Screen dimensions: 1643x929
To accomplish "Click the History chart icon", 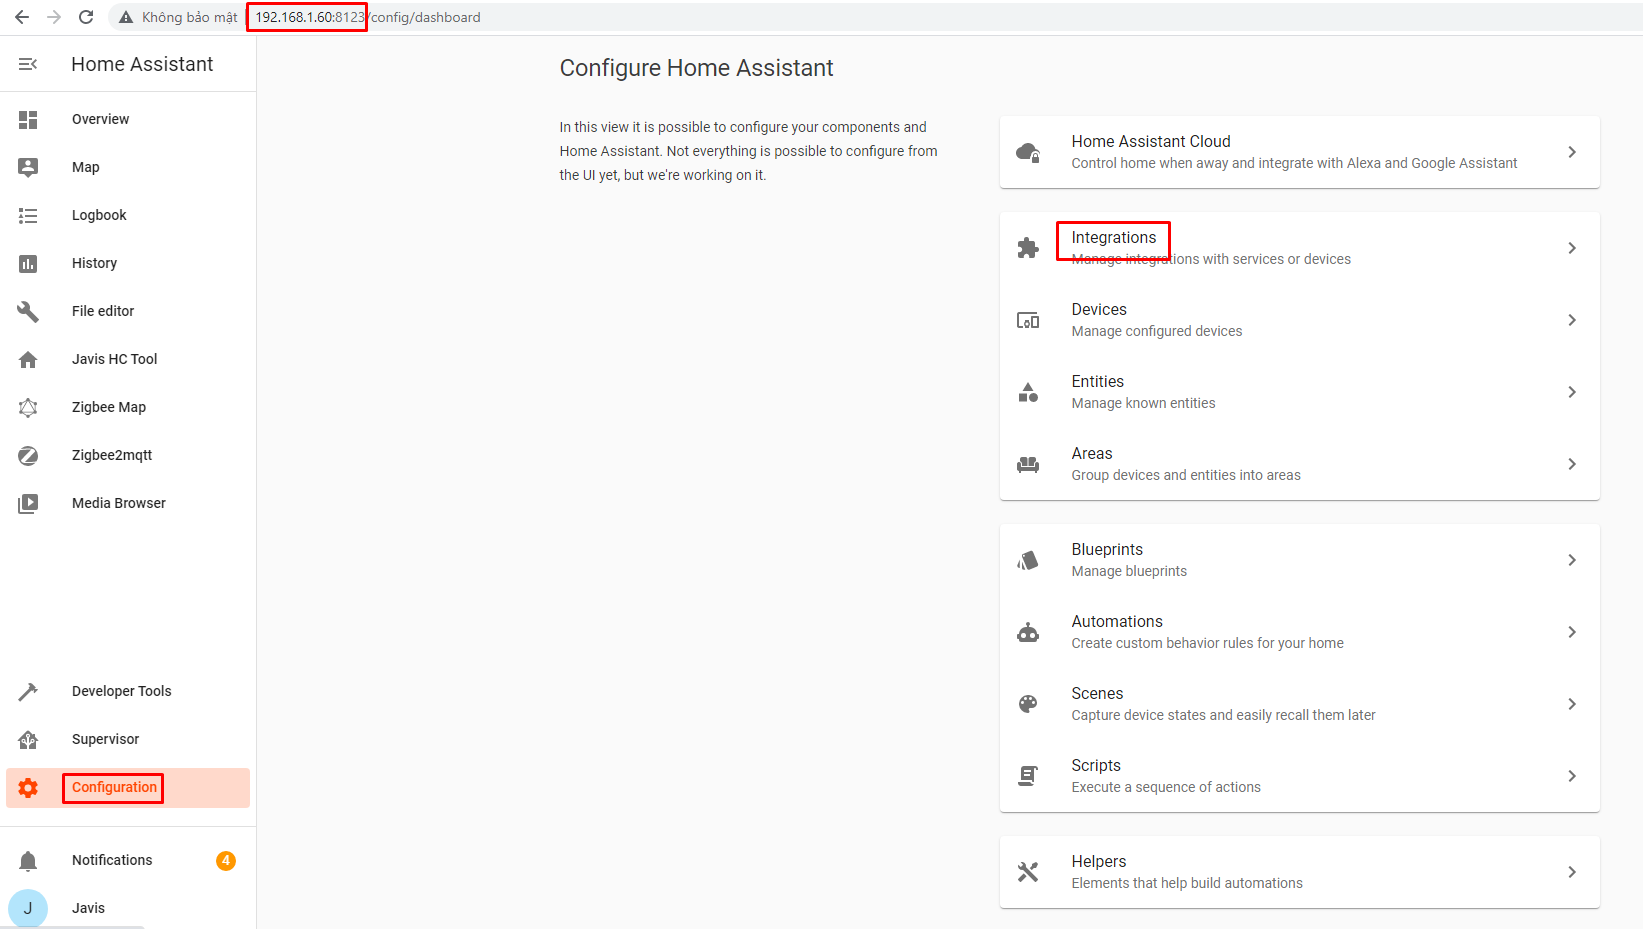I will point(28,263).
